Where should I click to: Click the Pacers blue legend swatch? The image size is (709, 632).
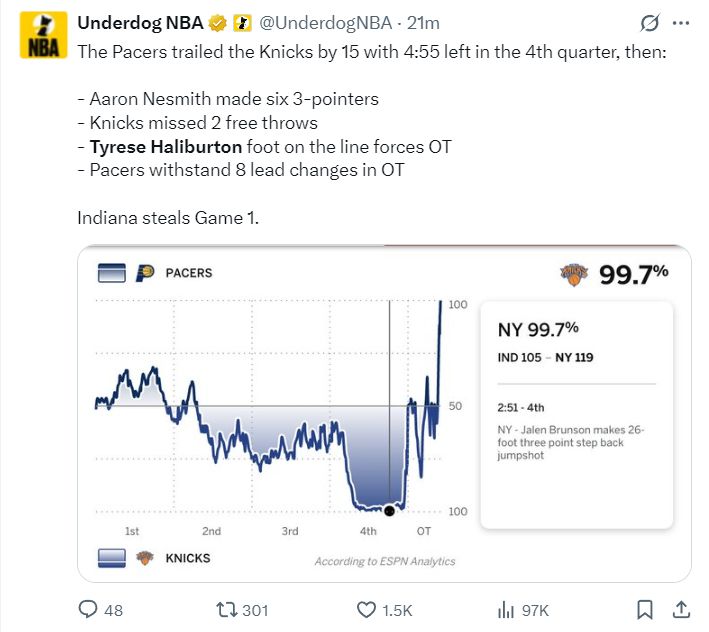coord(112,273)
